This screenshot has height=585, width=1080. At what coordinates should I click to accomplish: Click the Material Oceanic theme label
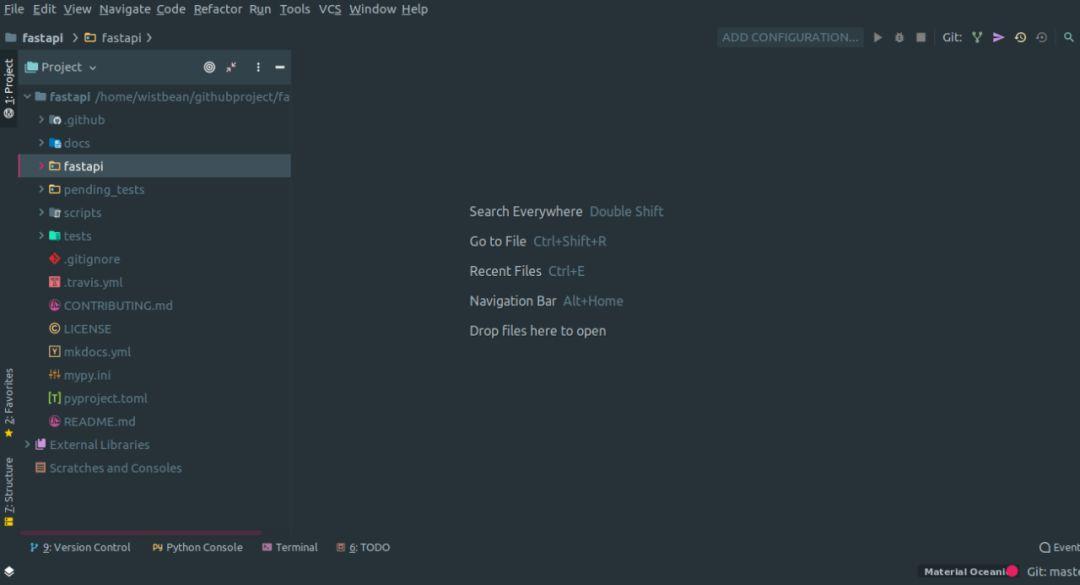click(x=964, y=571)
